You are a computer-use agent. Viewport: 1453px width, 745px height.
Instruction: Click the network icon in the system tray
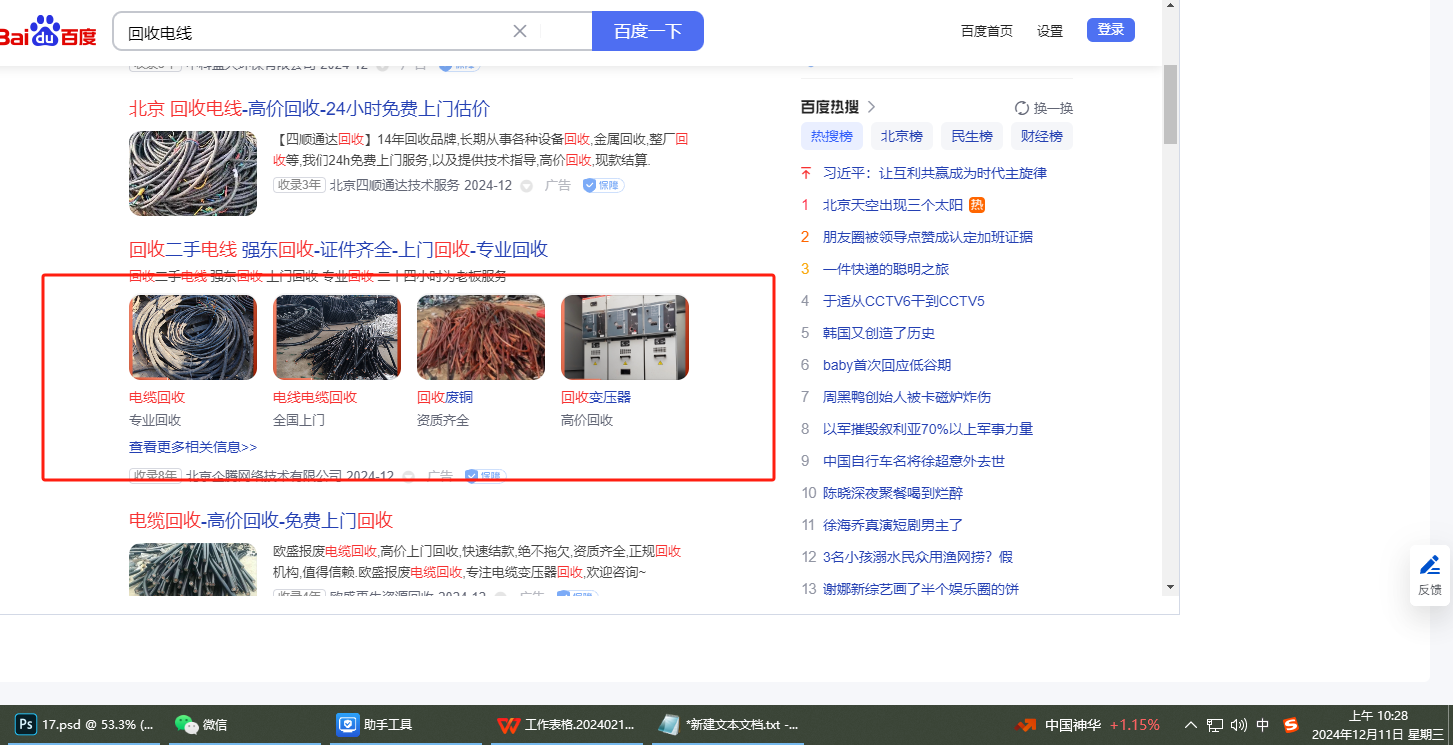click(1215, 725)
